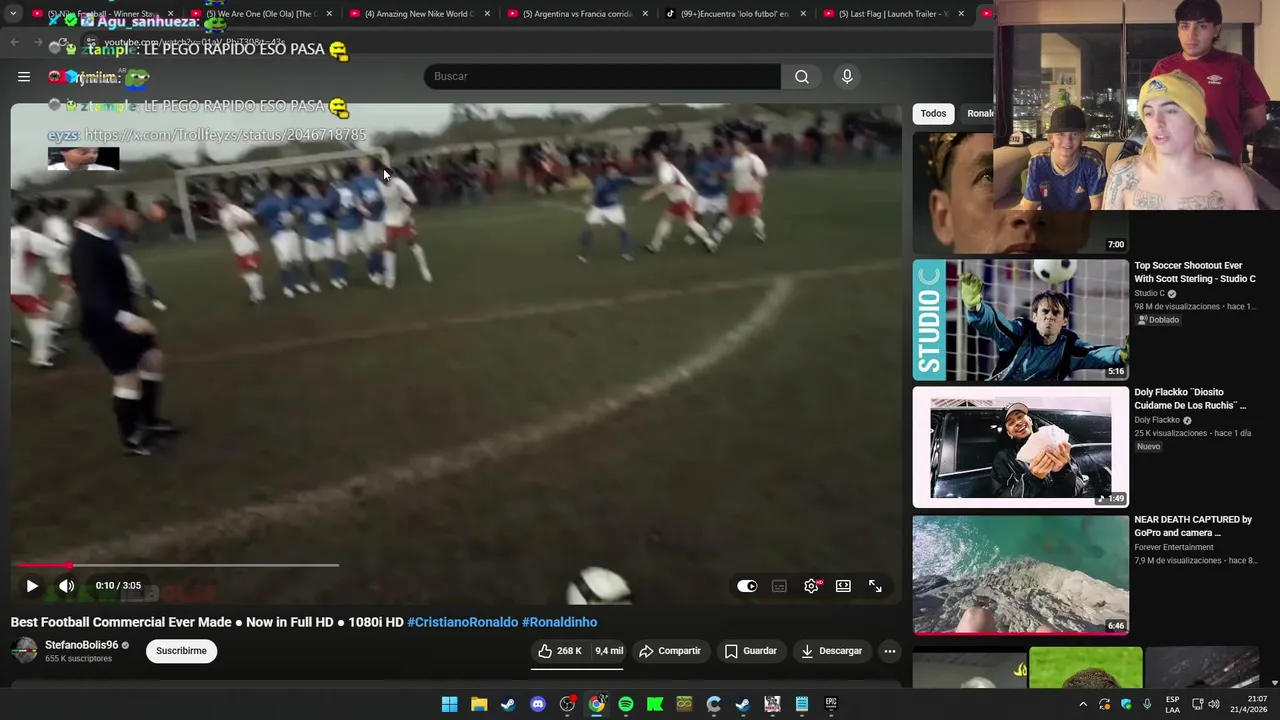Image resolution: width=1280 pixels, height=720 pixels.
Task: Close the Argentina vs Francia tab
Action: 645,14
